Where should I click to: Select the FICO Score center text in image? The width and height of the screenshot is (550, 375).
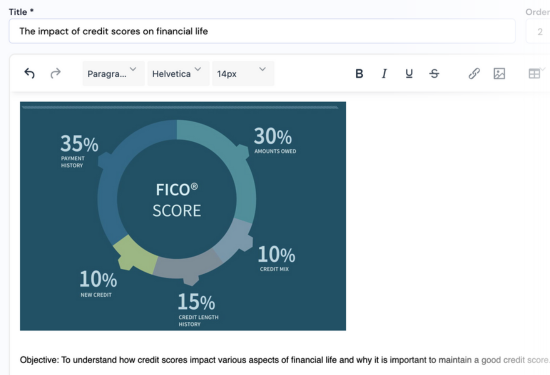[x=177, y=200]
